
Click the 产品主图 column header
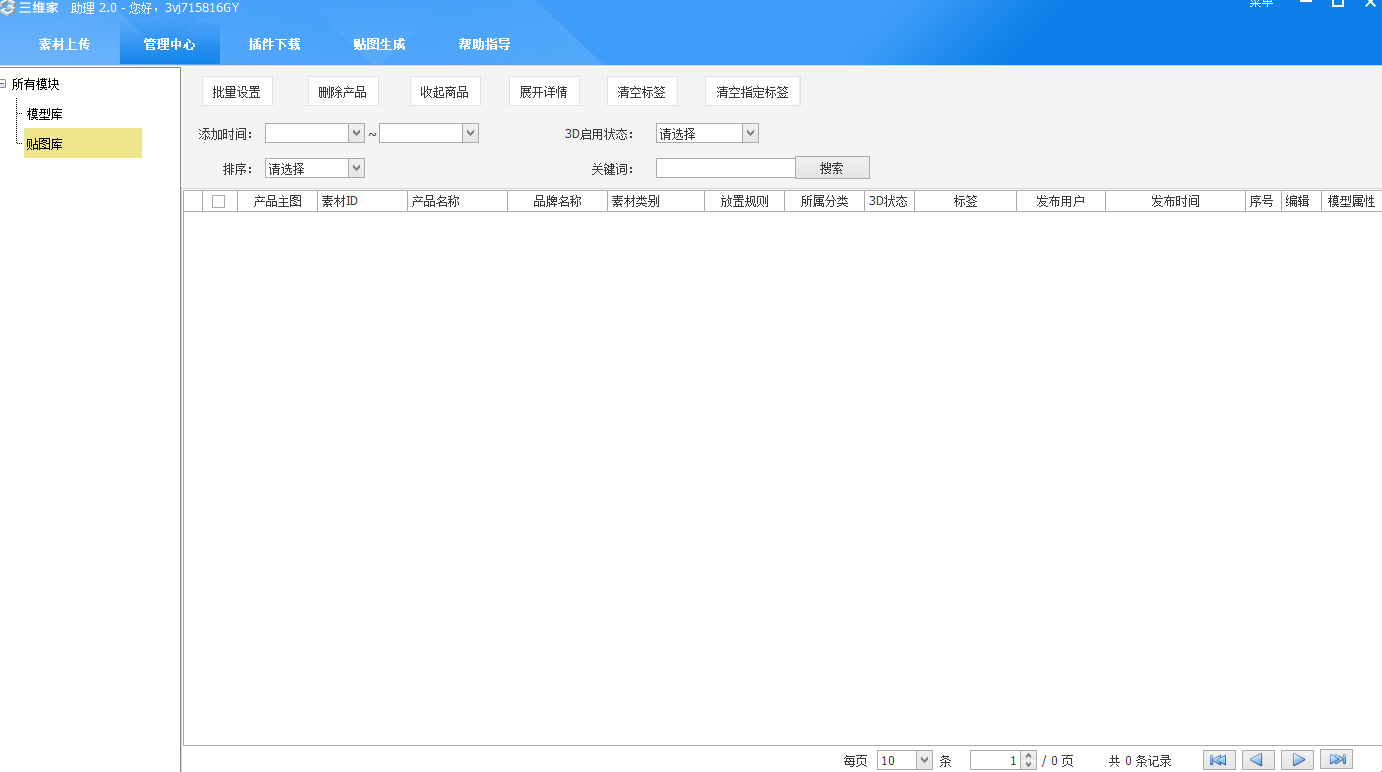[278, 201]
